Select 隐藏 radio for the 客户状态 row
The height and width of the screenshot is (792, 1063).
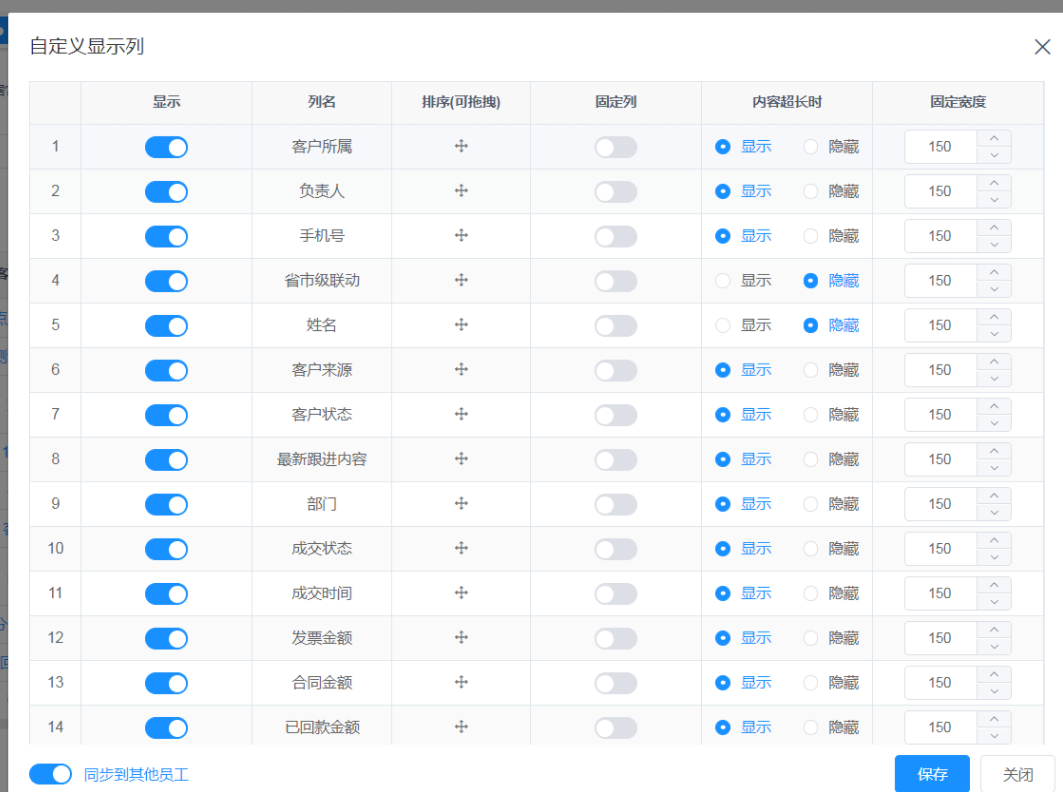tap(808, 415)
